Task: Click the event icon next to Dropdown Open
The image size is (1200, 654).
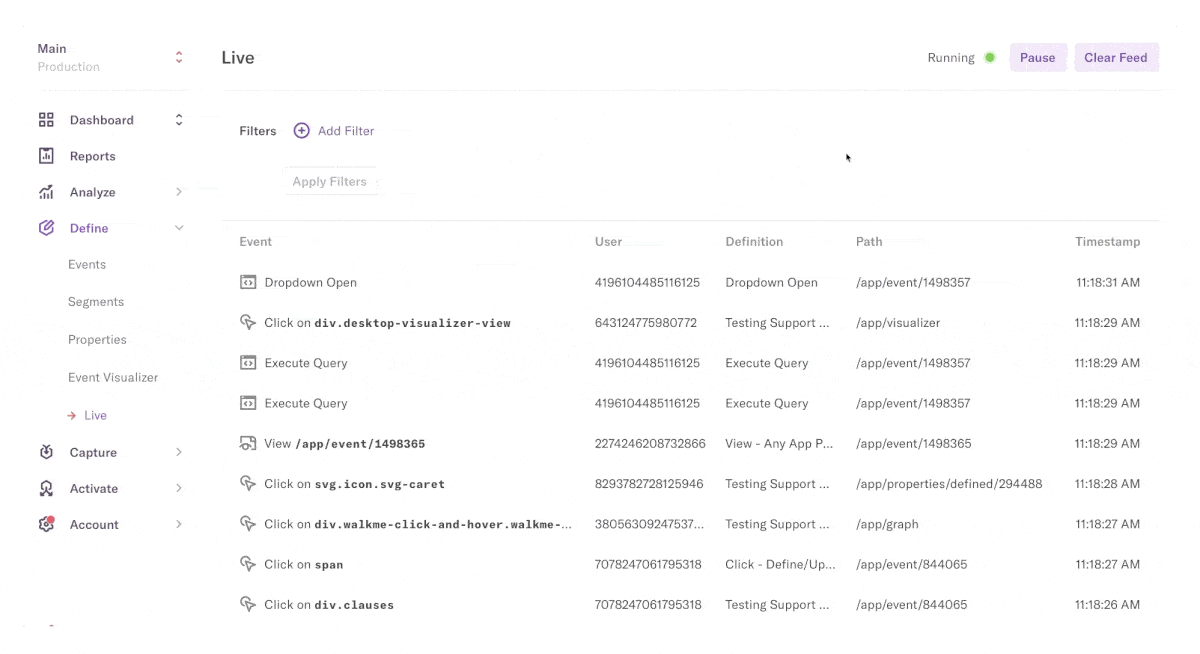Action: [x=248, y=282]
